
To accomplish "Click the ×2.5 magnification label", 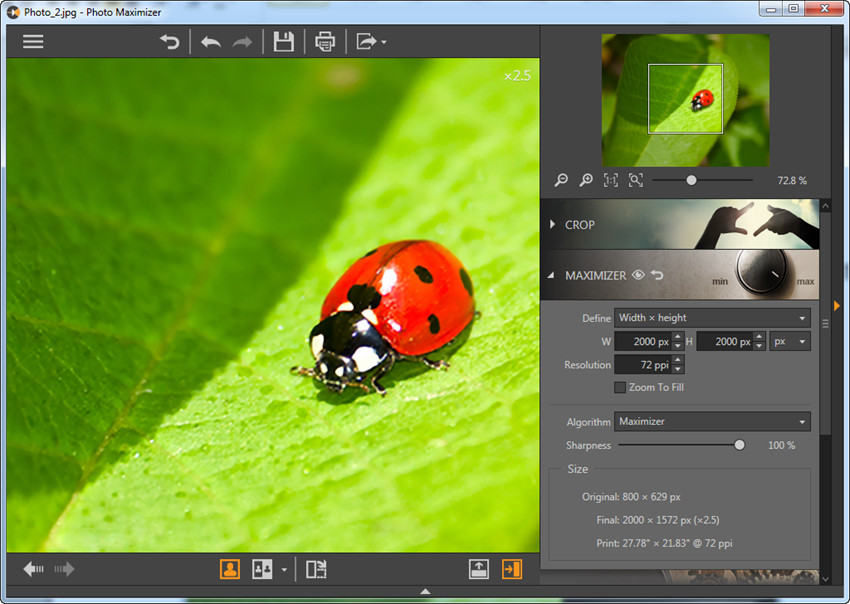I will tap(518, 76).
